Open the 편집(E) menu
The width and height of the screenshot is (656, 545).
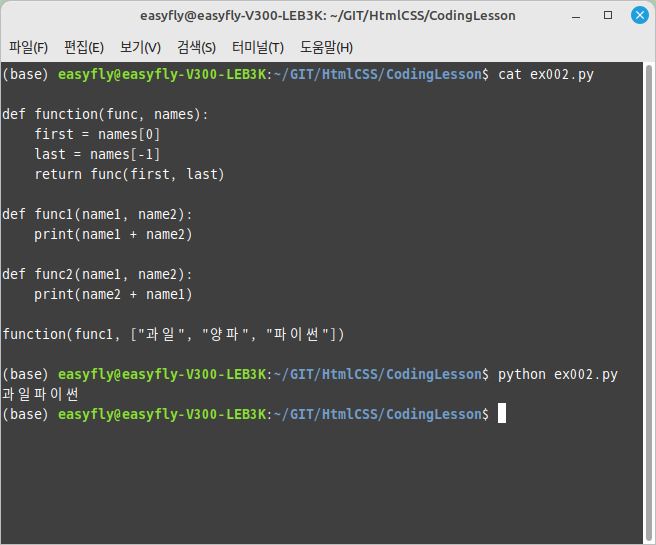(x=84, y=47)
